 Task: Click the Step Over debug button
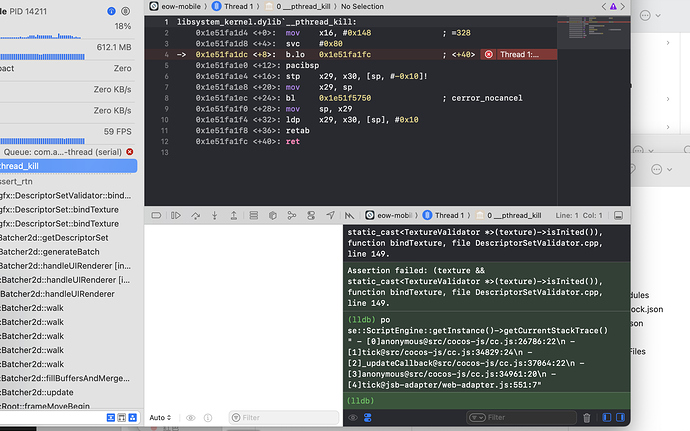pyautogui.click(x=195, y=215)
